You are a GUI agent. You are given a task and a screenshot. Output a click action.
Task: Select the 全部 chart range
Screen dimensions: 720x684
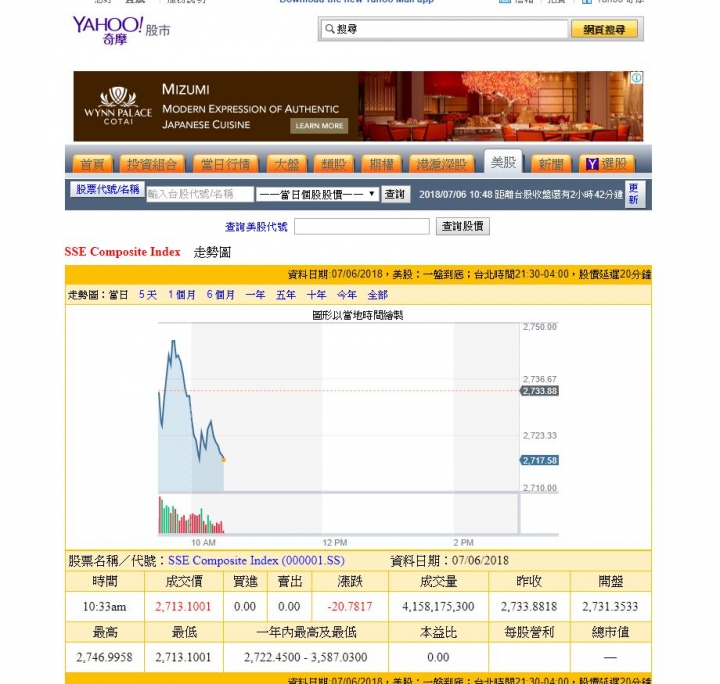point(377,295)
